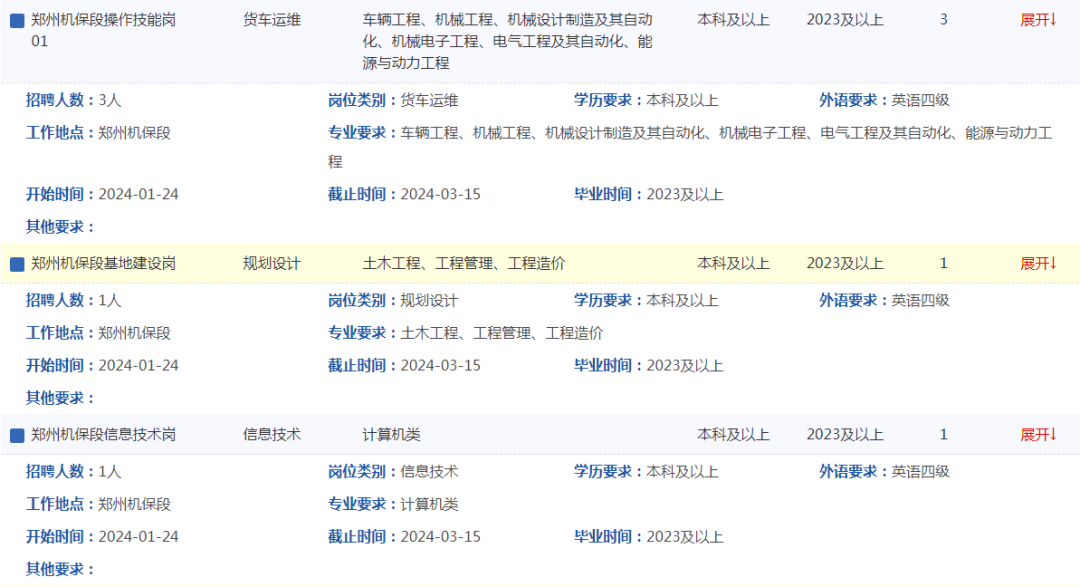Open the 郑州机保段操作技能岗01 job title

[x=103, y=30]
